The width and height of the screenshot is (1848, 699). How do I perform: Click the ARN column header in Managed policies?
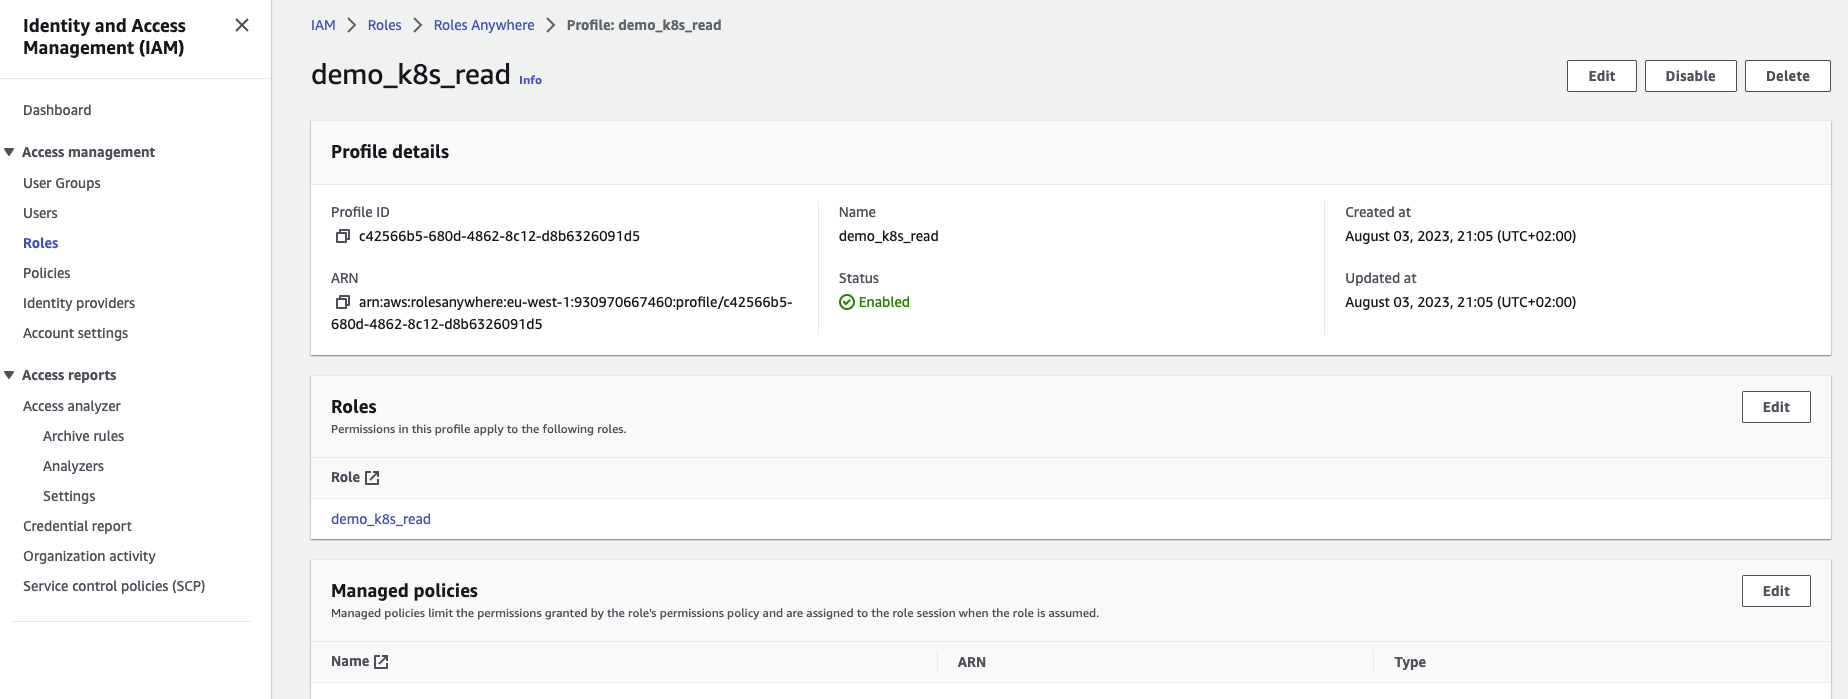(x=972, y=662)
